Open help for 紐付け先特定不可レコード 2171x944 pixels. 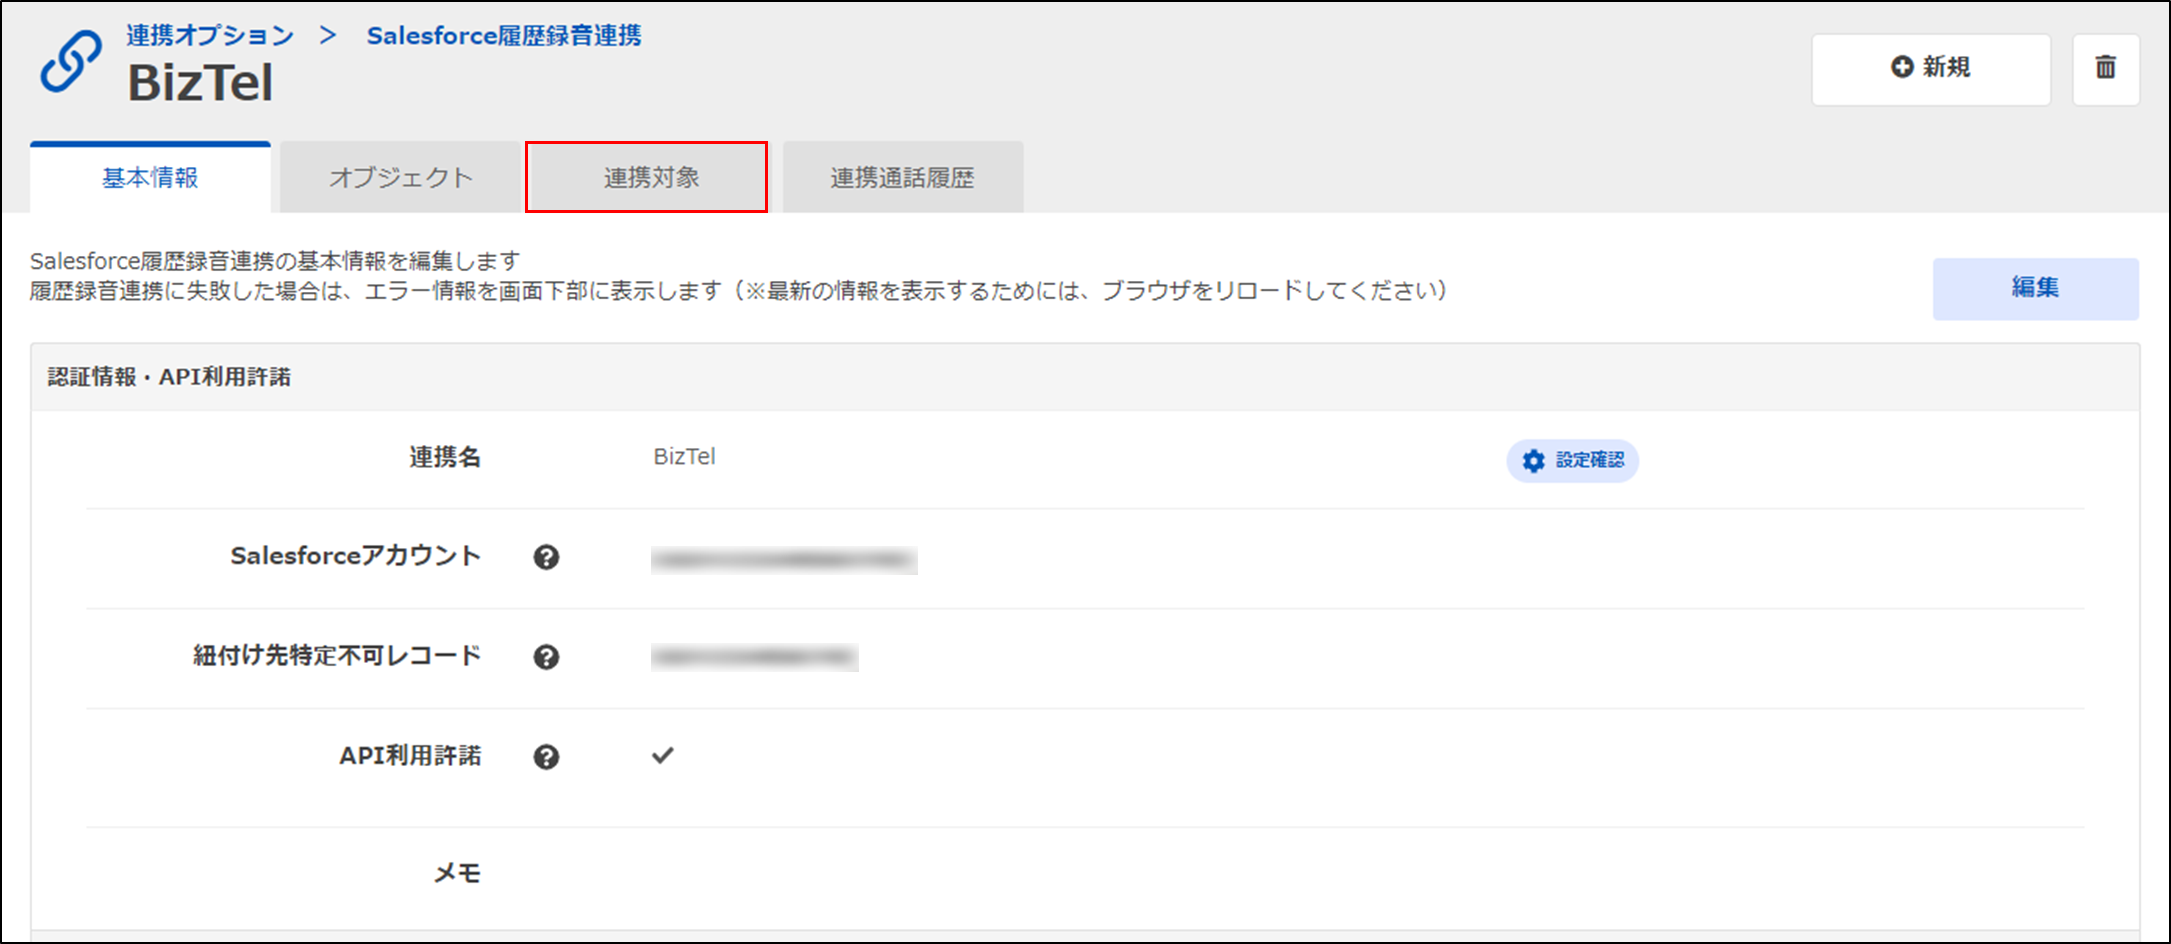point(546,657)
